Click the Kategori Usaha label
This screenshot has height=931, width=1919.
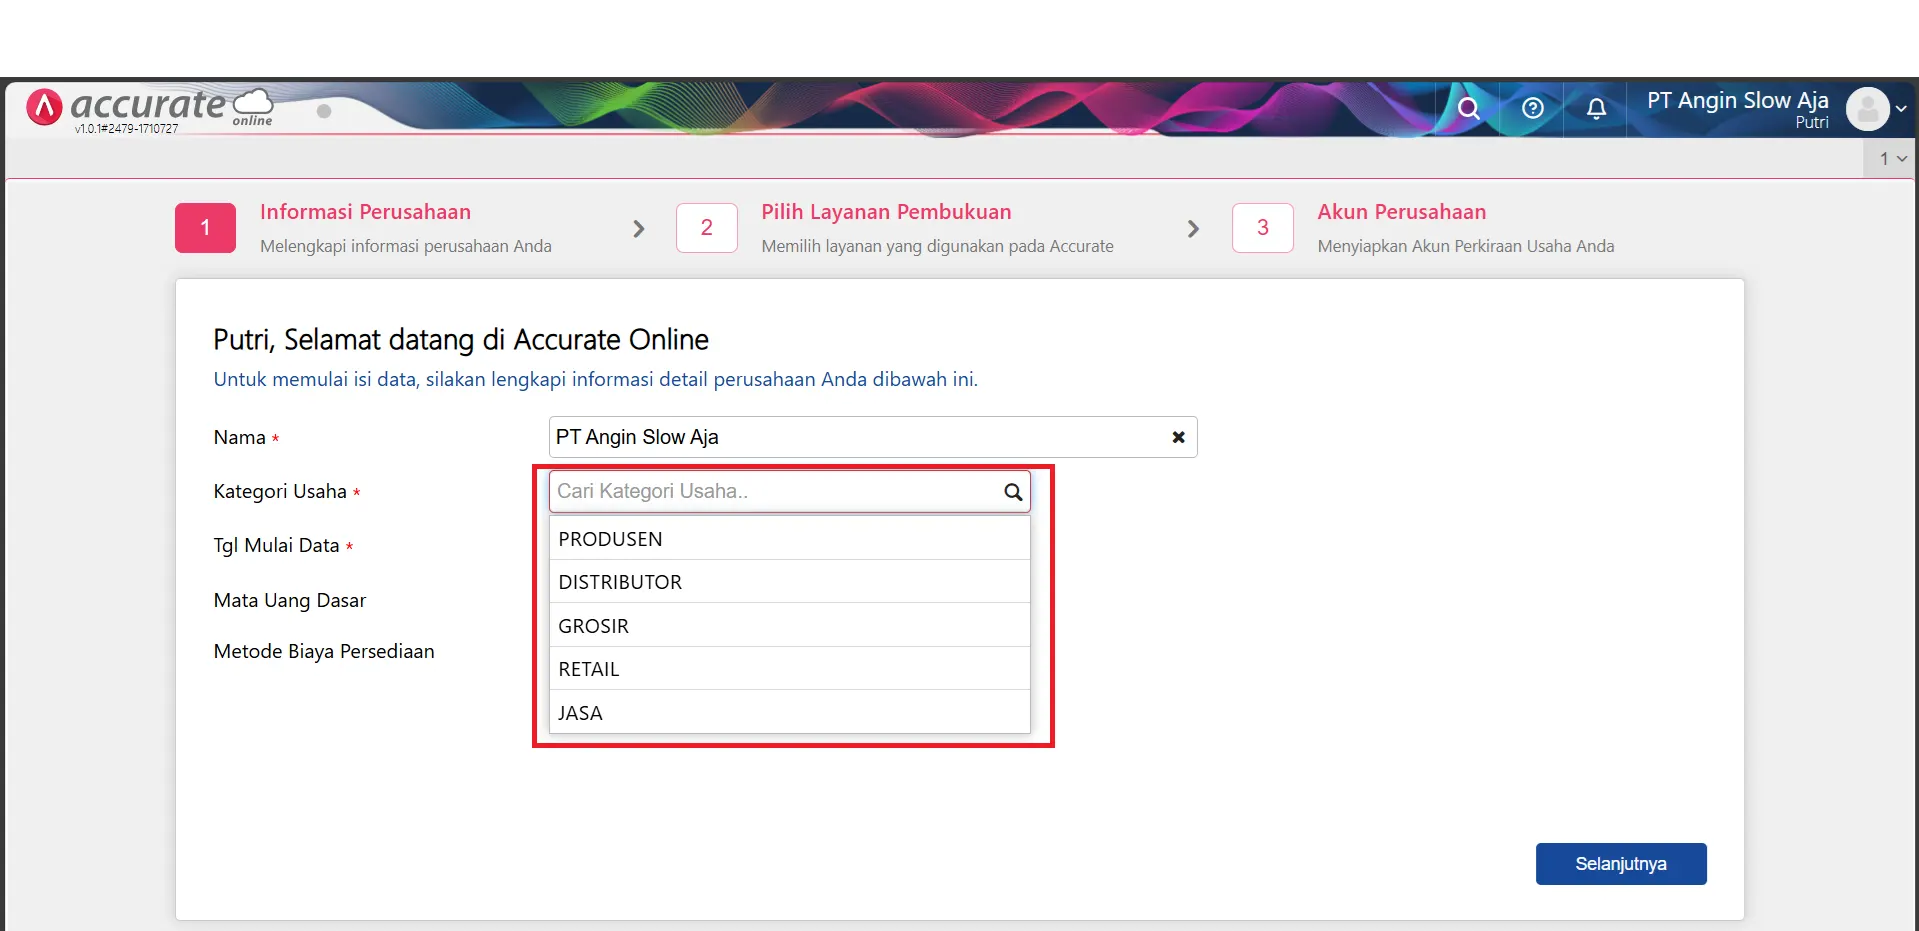click(x=280, y=491)
